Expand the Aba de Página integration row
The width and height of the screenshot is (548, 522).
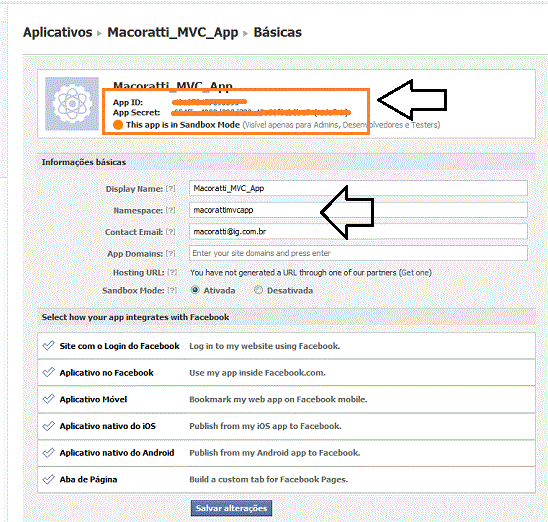coord(287,479)
